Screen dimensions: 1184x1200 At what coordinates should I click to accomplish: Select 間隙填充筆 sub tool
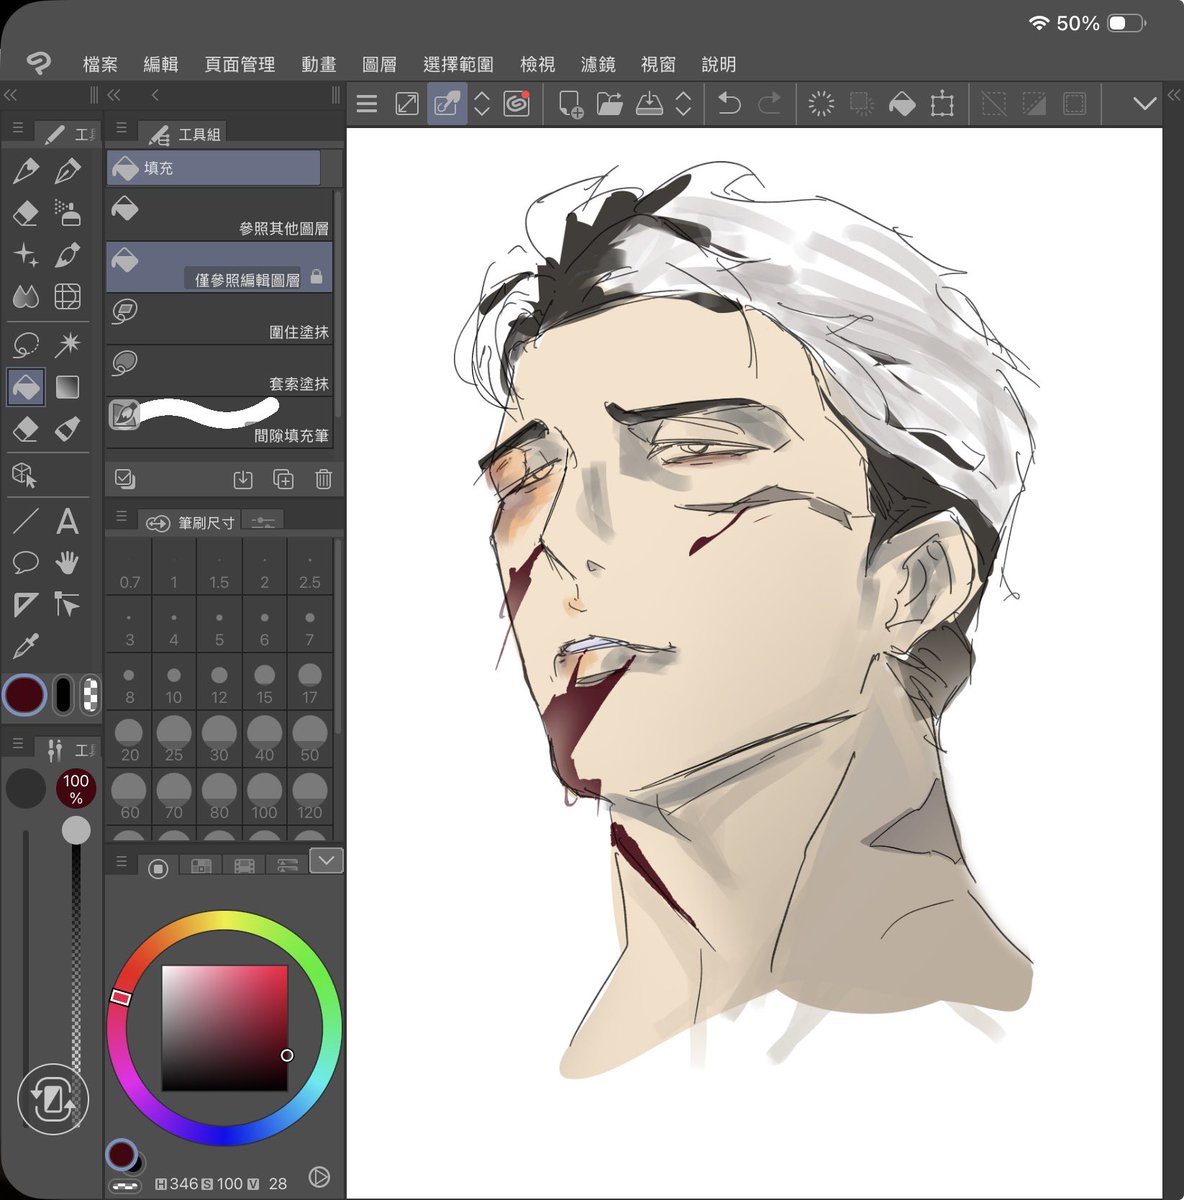point(219,424)
